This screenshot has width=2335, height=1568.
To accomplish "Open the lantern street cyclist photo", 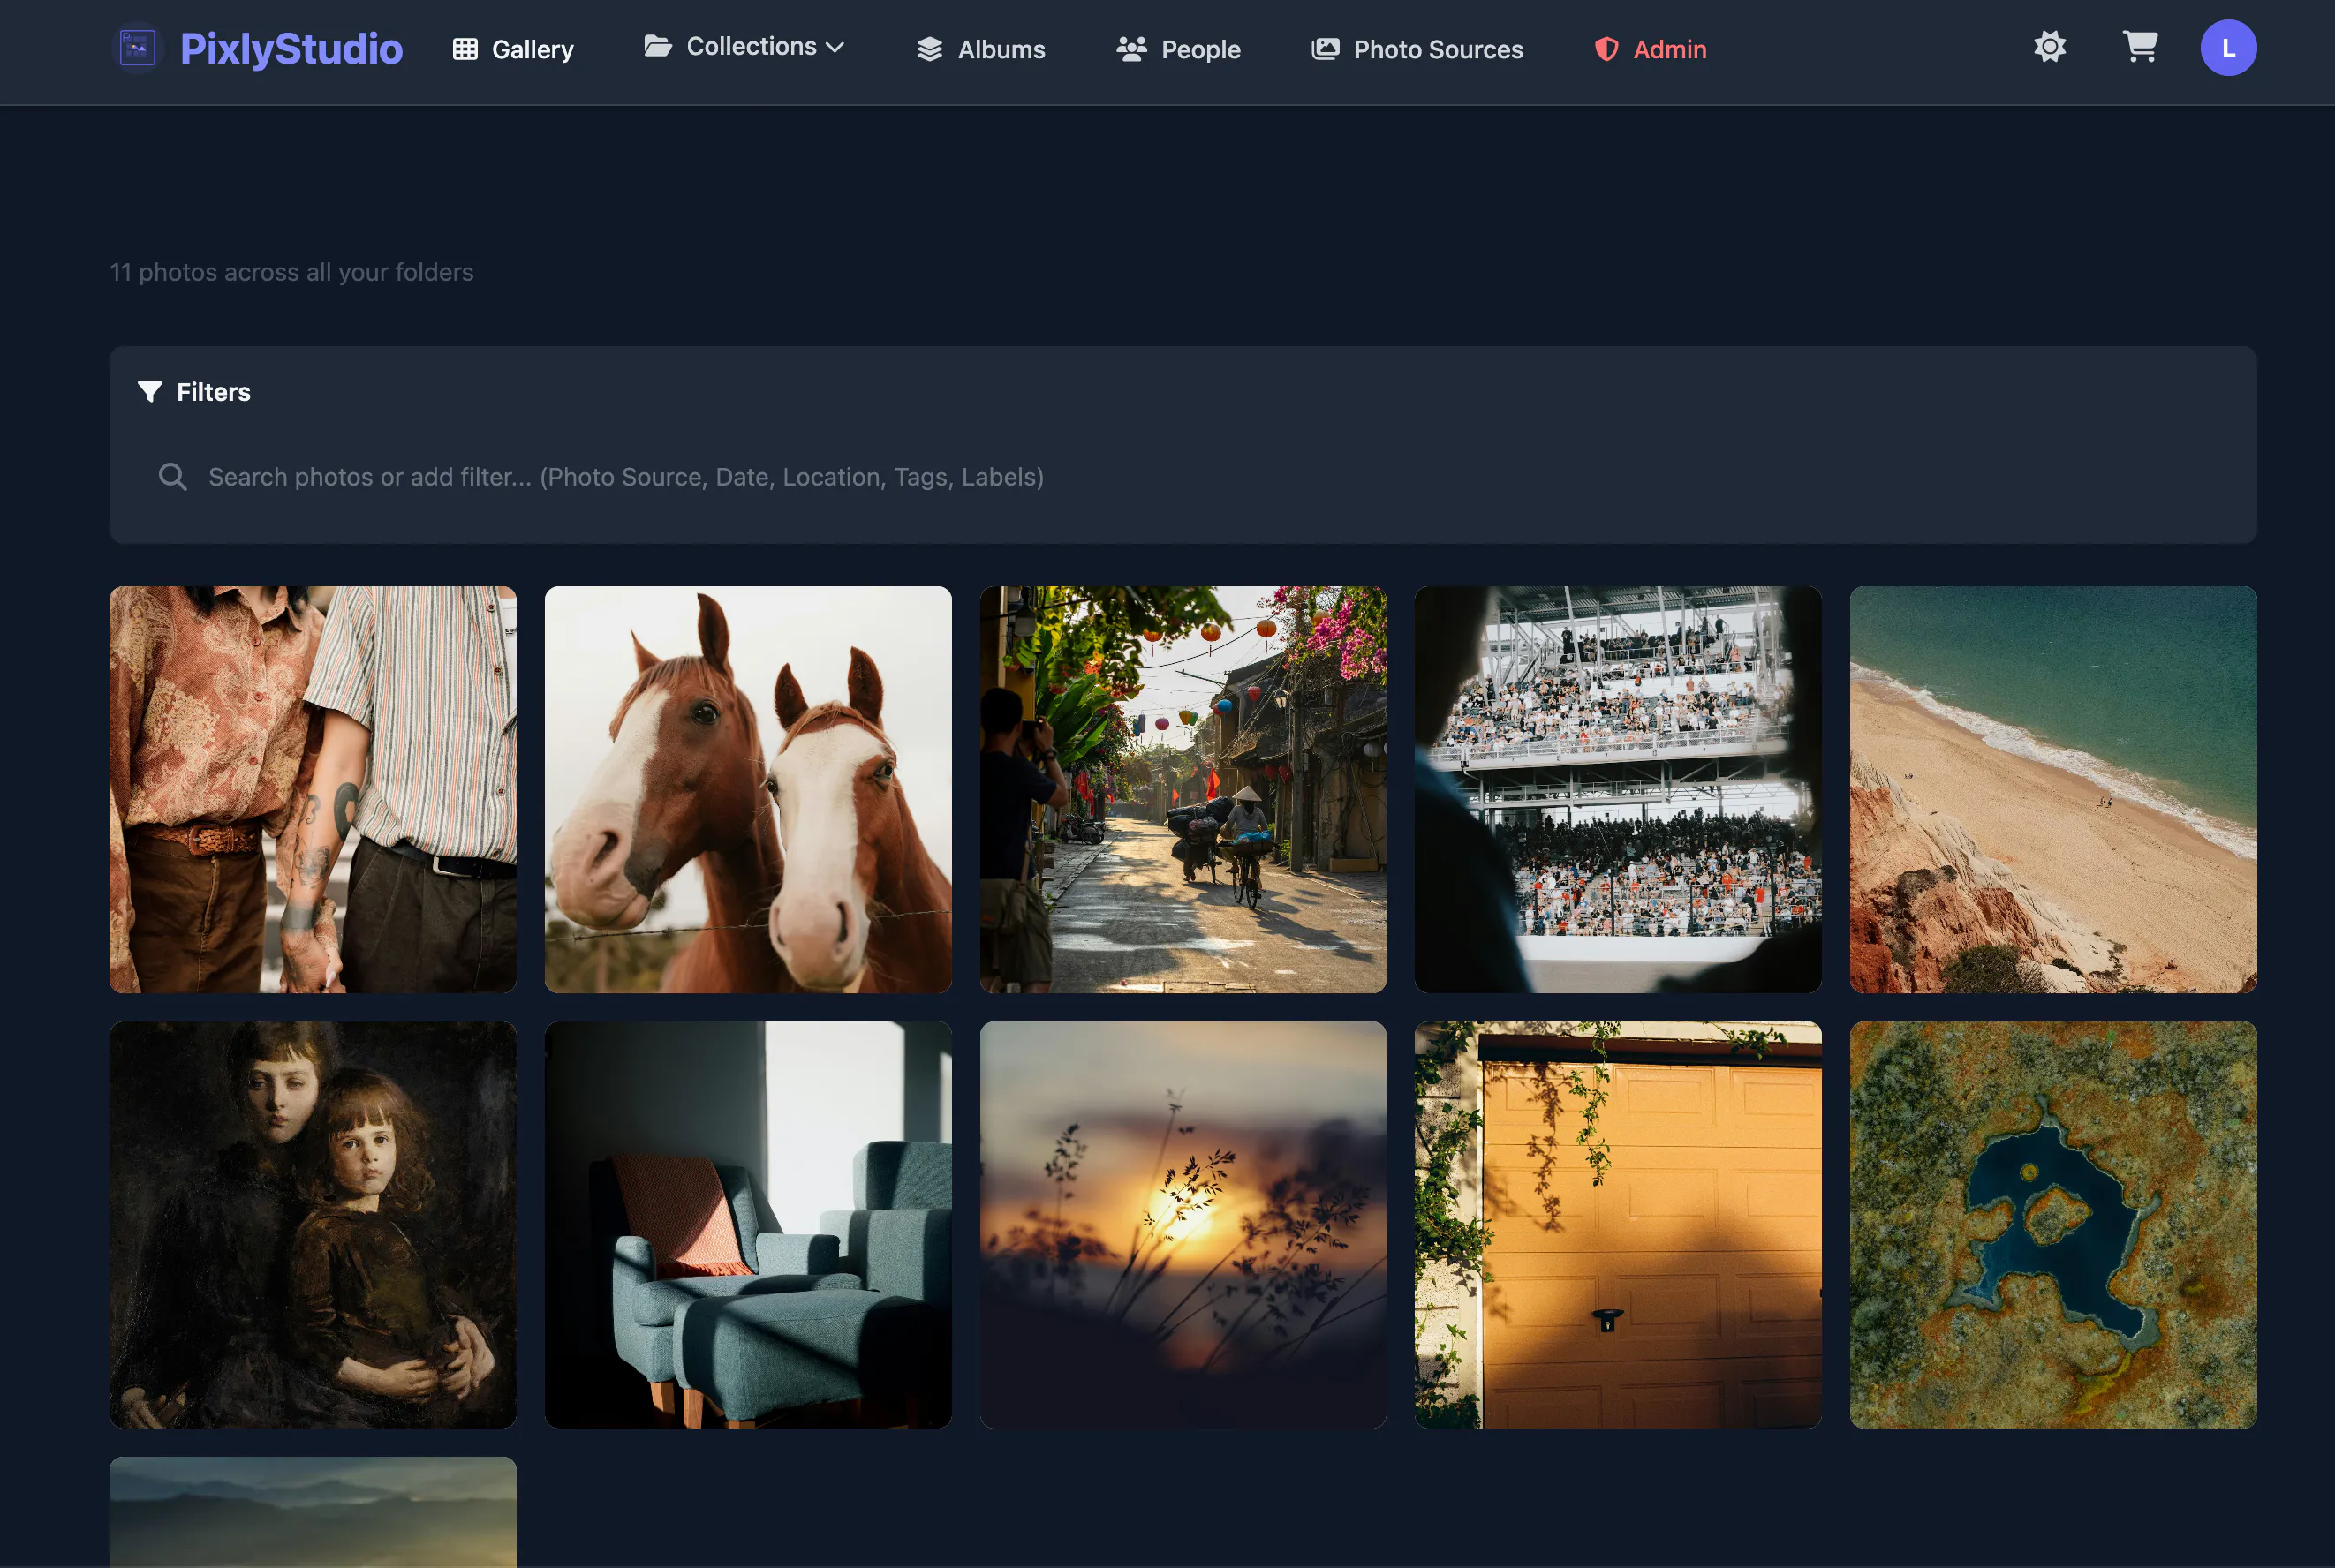I will [1183, 789].
